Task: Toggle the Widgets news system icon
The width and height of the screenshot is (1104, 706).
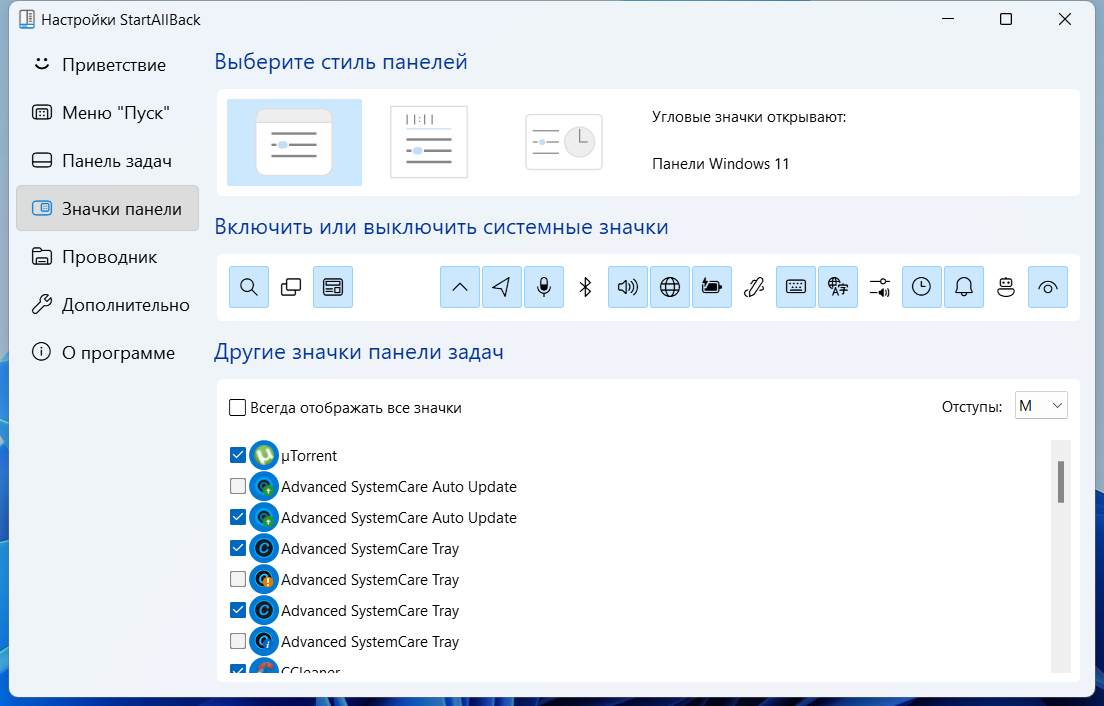Action: click(333, 287)
